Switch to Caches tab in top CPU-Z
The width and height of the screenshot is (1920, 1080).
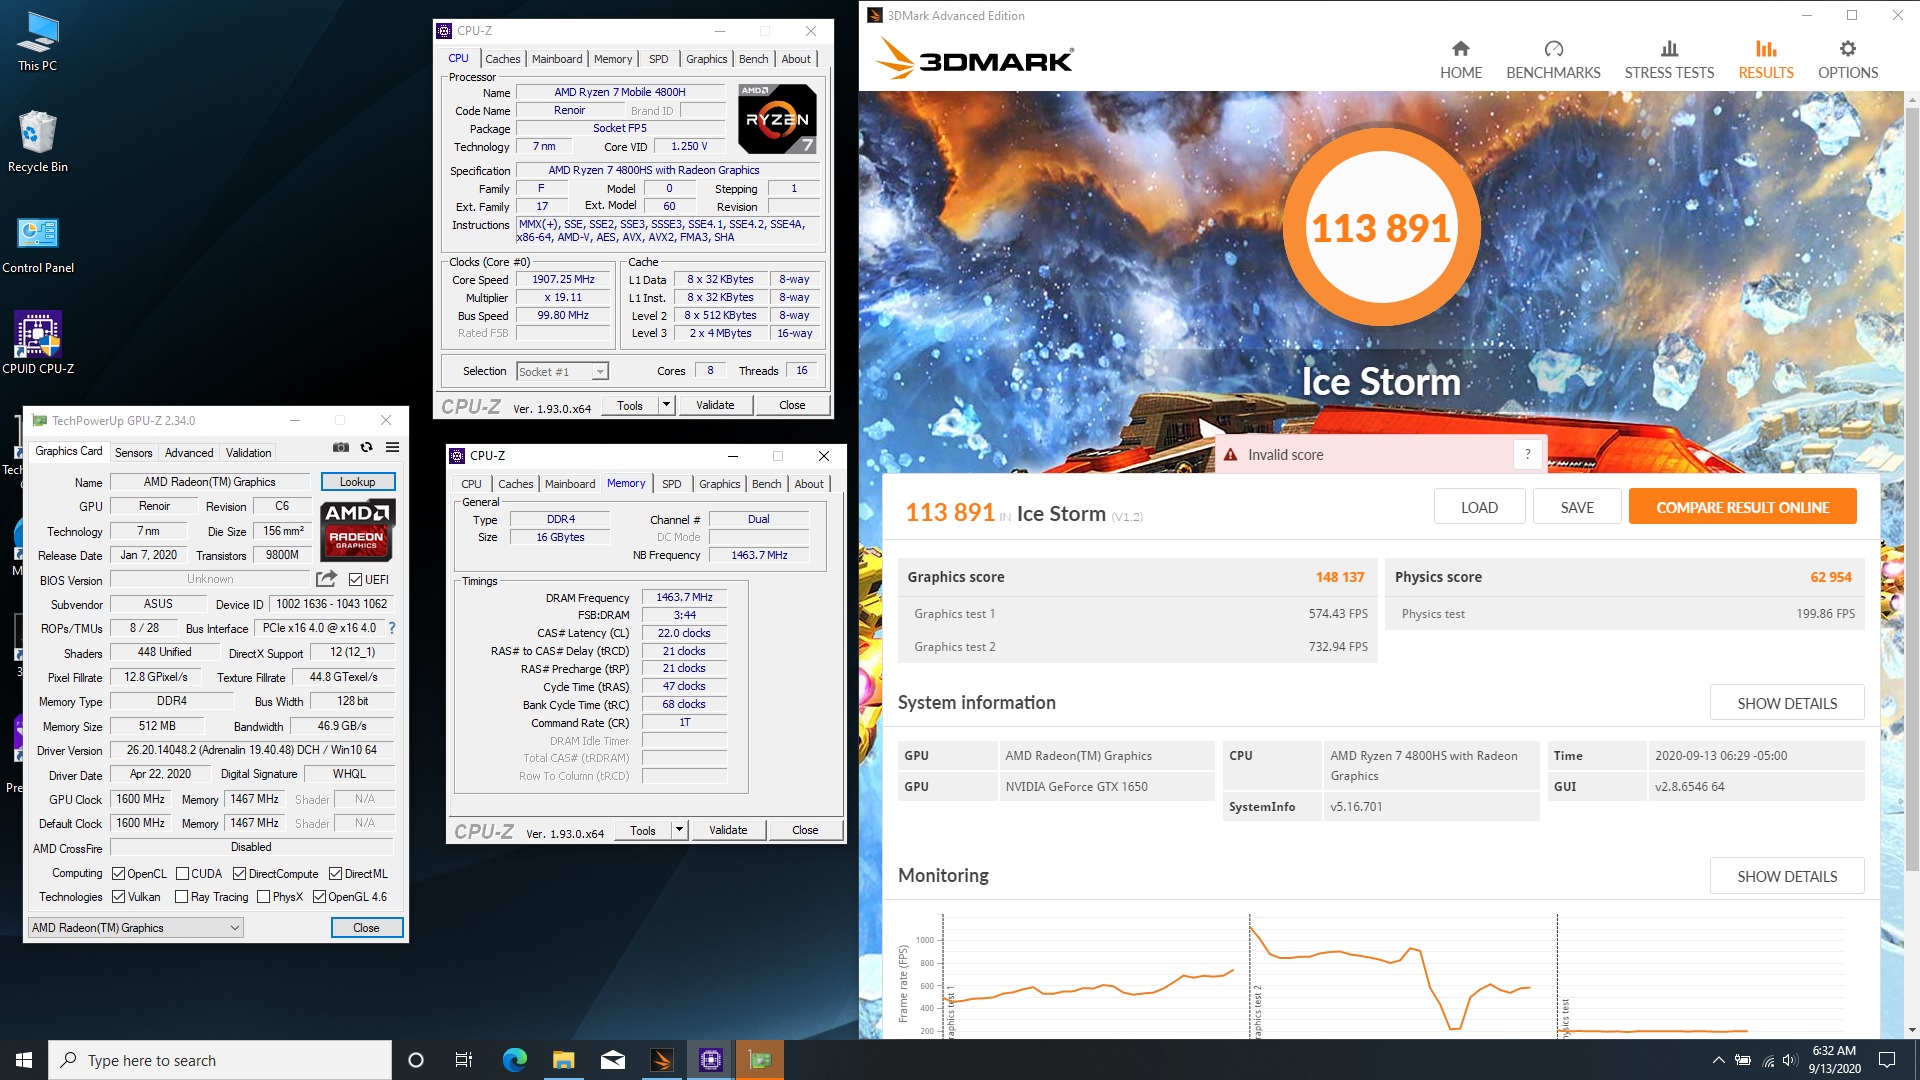pos(502,59)
